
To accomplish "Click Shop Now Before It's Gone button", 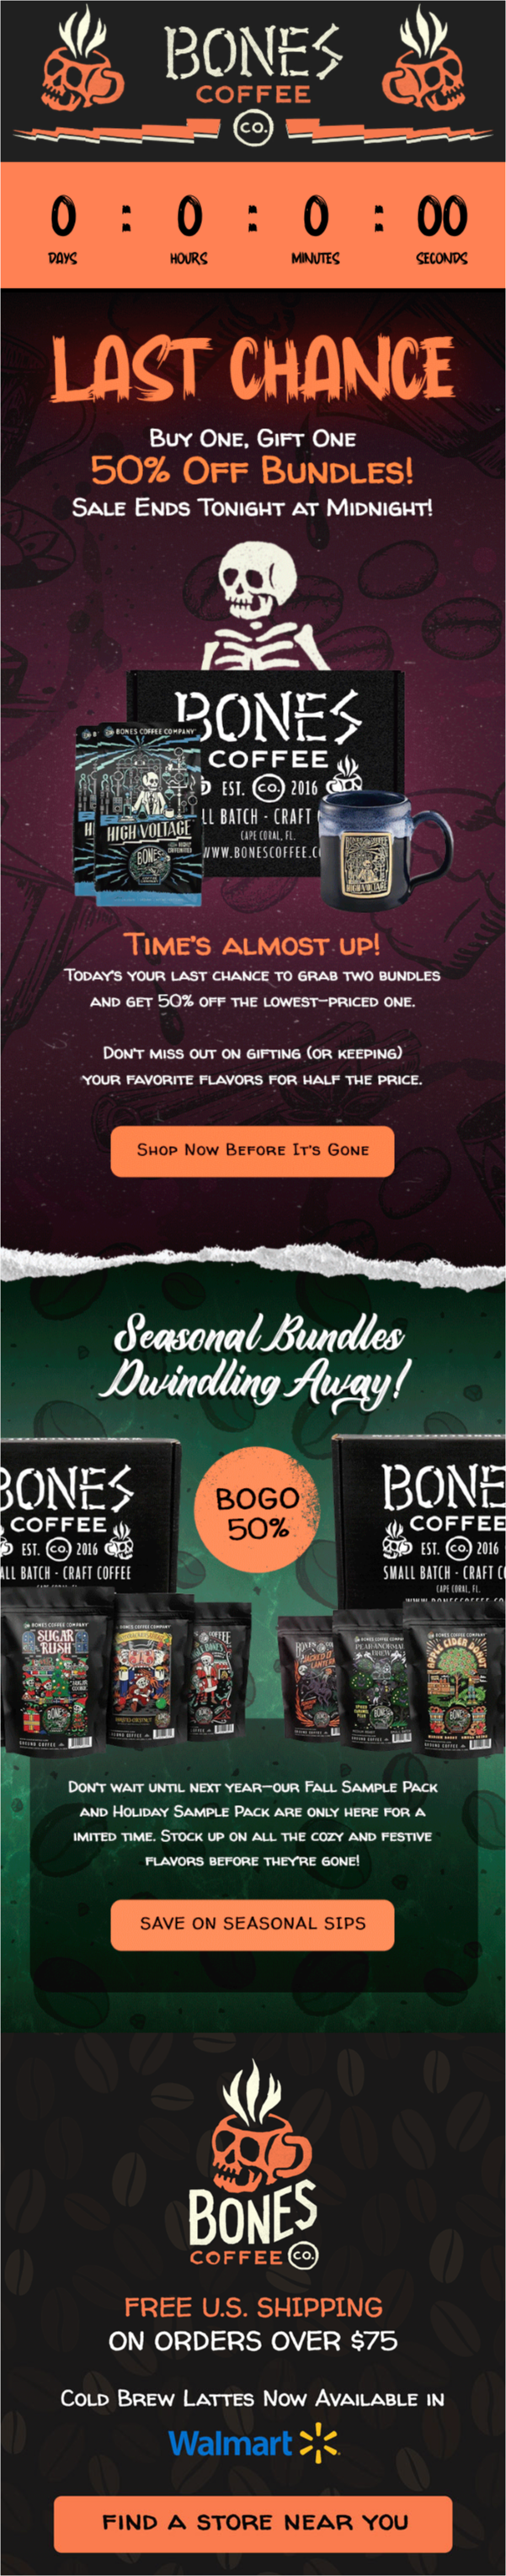I will pyautogui.click(x=252, y=1152).
